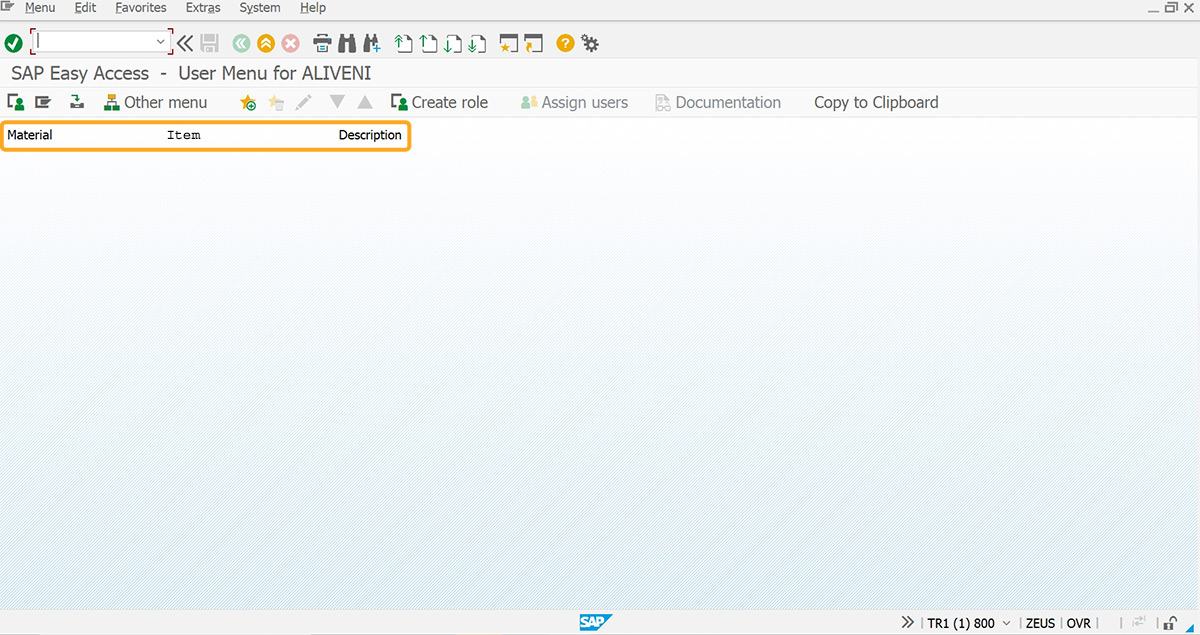Click the transfer arrows status bar icon

point(1139,623)
